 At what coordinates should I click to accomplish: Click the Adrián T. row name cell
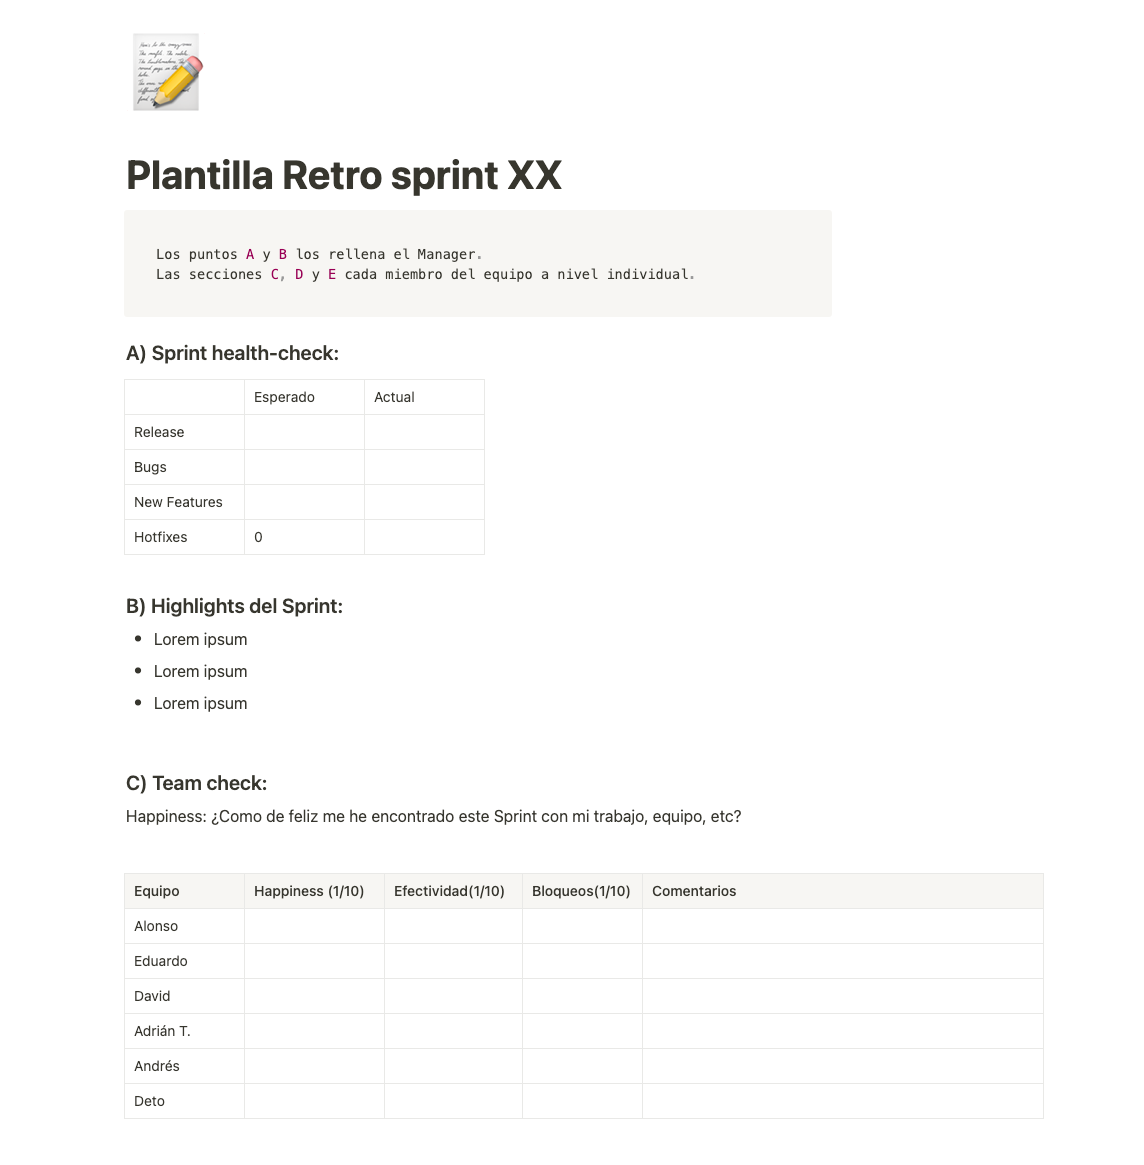184,1031
